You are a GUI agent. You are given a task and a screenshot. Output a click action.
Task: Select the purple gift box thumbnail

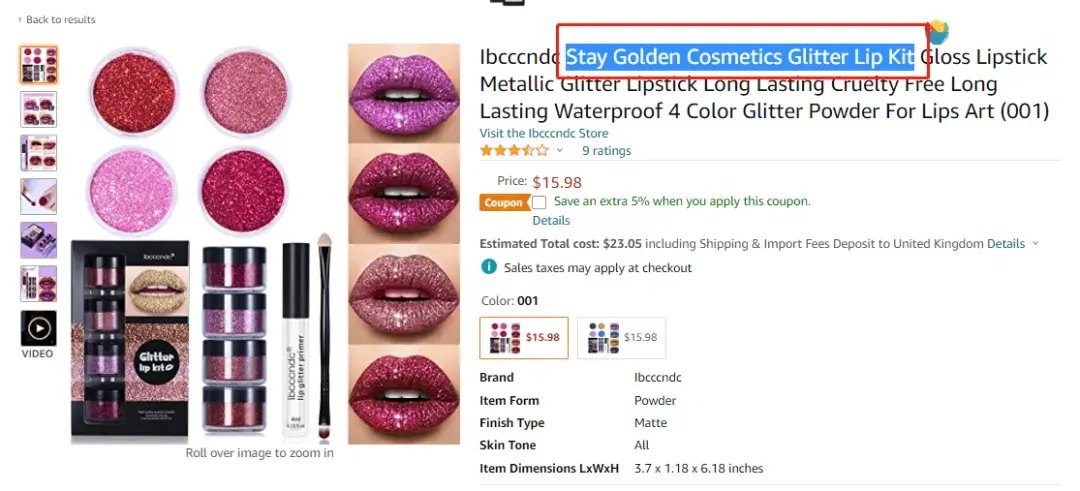[39, 240]
